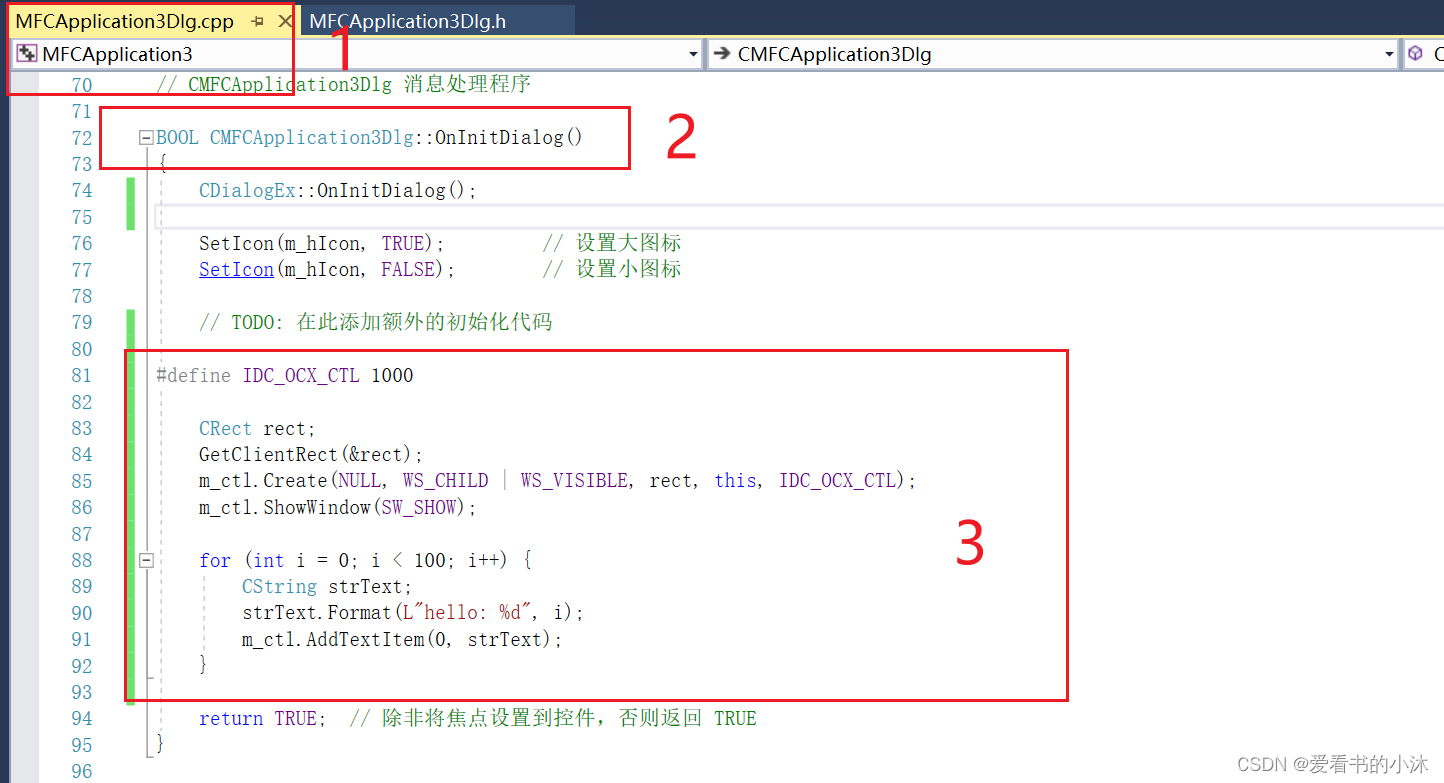Click m_ctl.AddTextItem call on line 91
Screen dimensions: 1444x783
point(402,640)
